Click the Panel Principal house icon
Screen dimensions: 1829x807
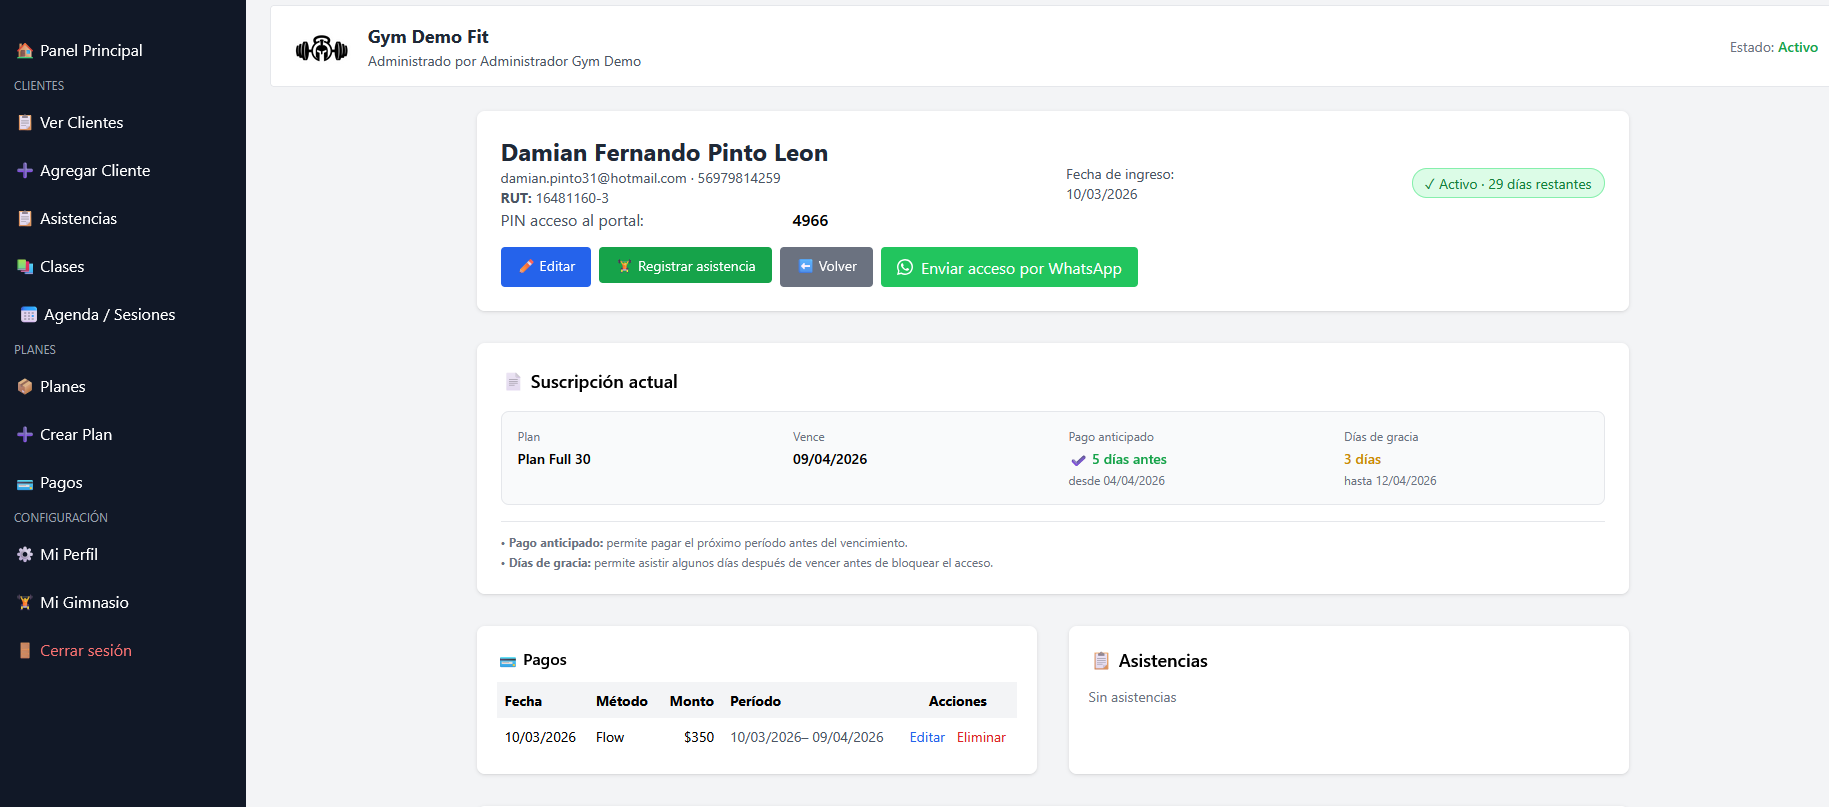point(25,51)
